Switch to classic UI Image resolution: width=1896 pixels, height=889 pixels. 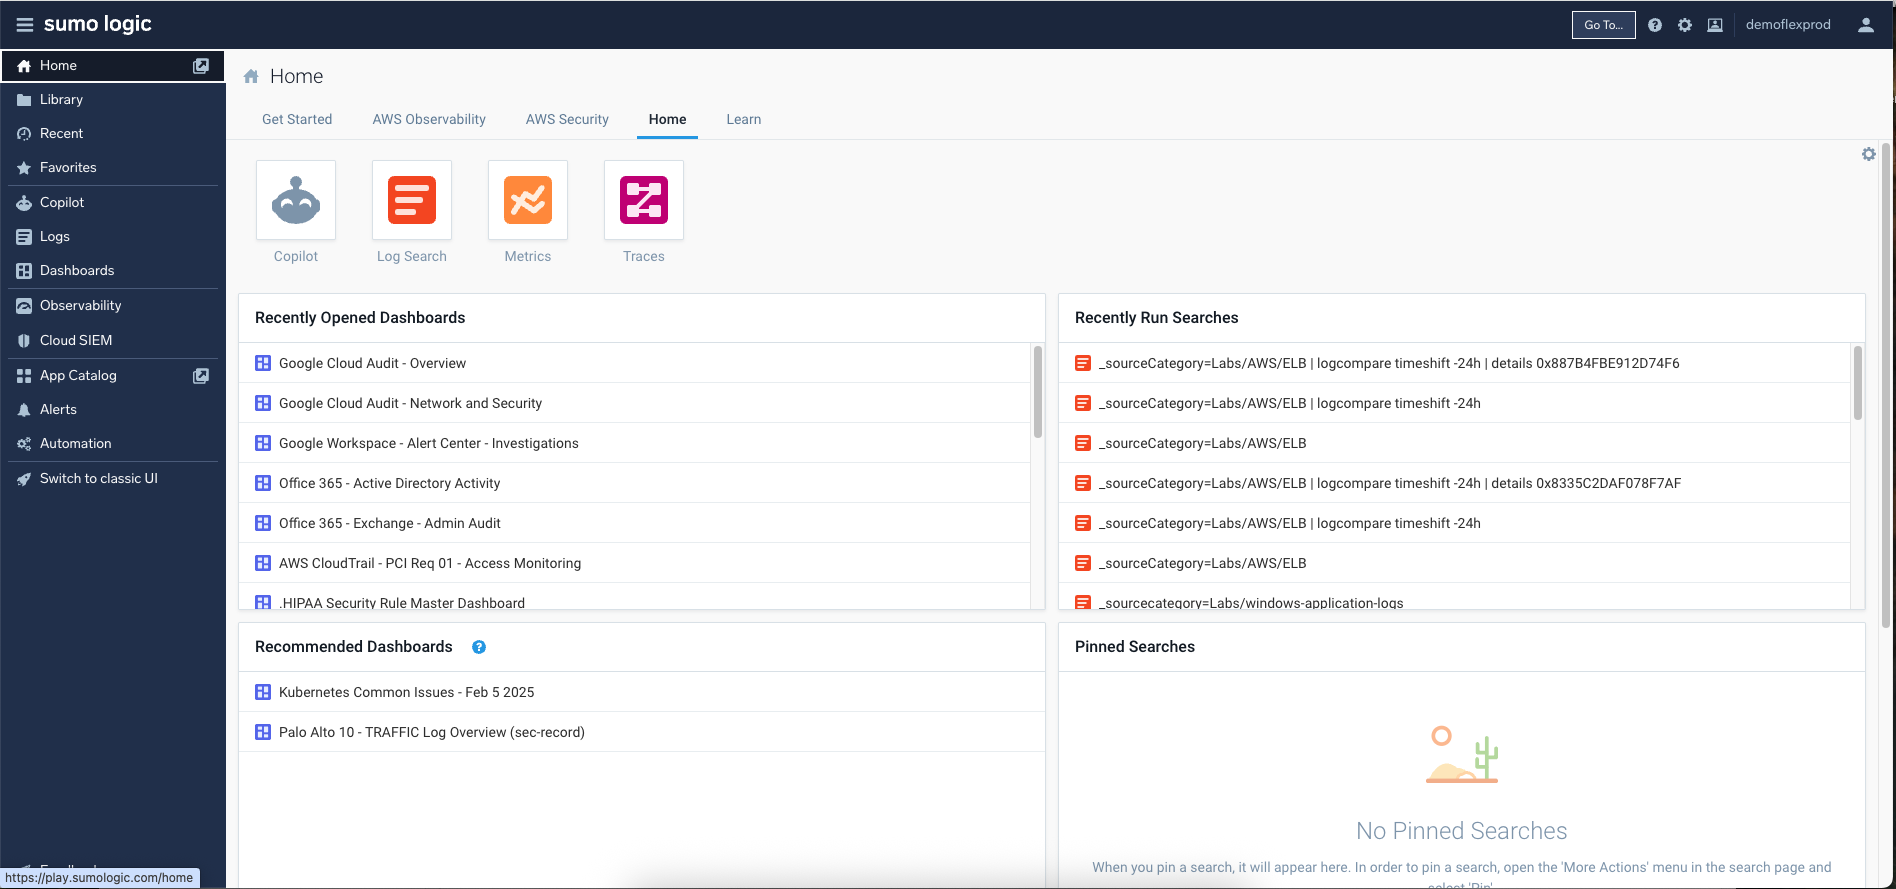click(x=98, y=479)
